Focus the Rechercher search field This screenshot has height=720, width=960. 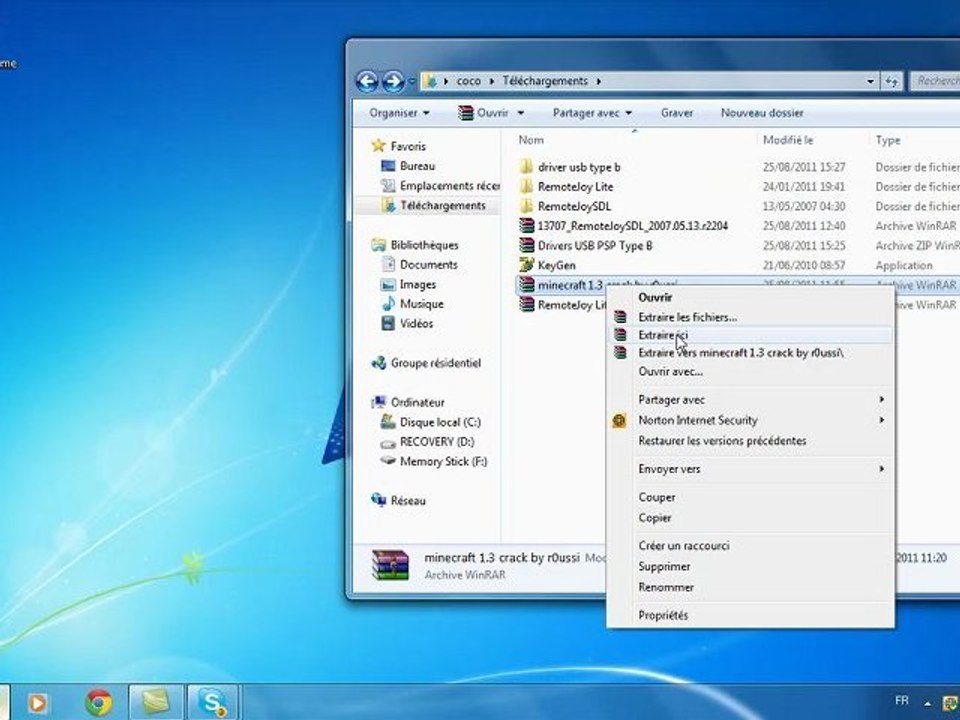click(x=935, y=81)
